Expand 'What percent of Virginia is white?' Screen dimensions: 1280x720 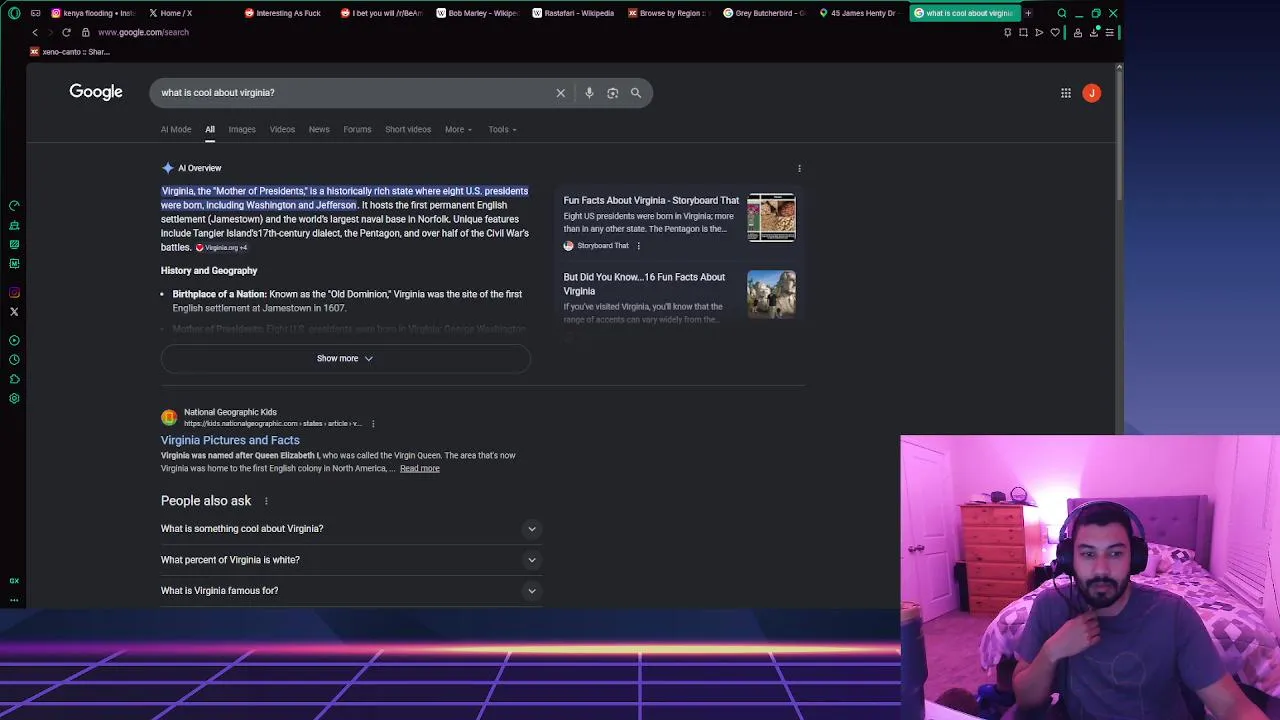[x=351, y=560]
